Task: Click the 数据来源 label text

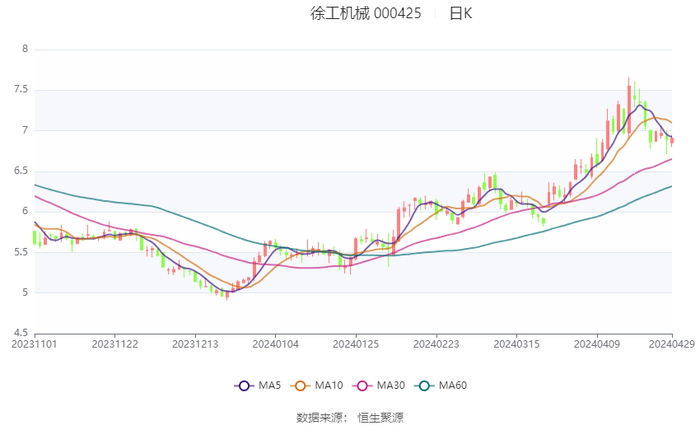Action: pos(318,417)
